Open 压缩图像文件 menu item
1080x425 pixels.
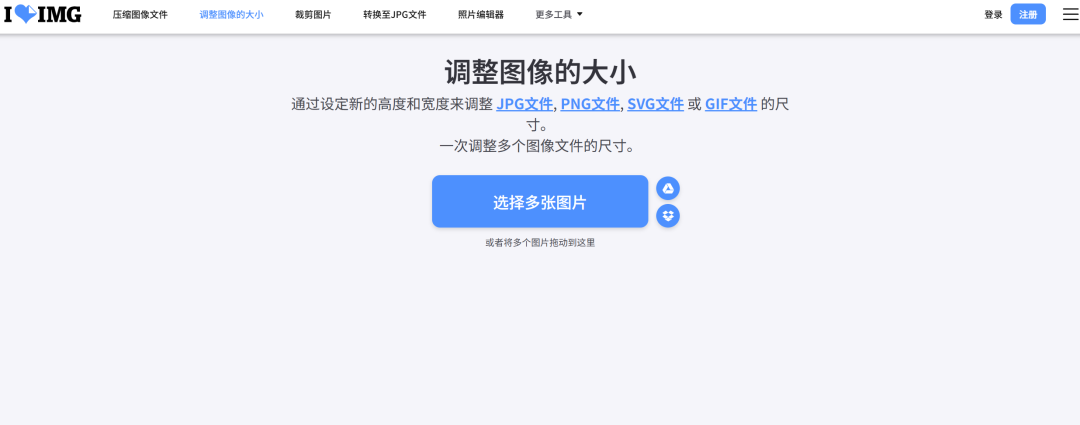click(140, 14)
